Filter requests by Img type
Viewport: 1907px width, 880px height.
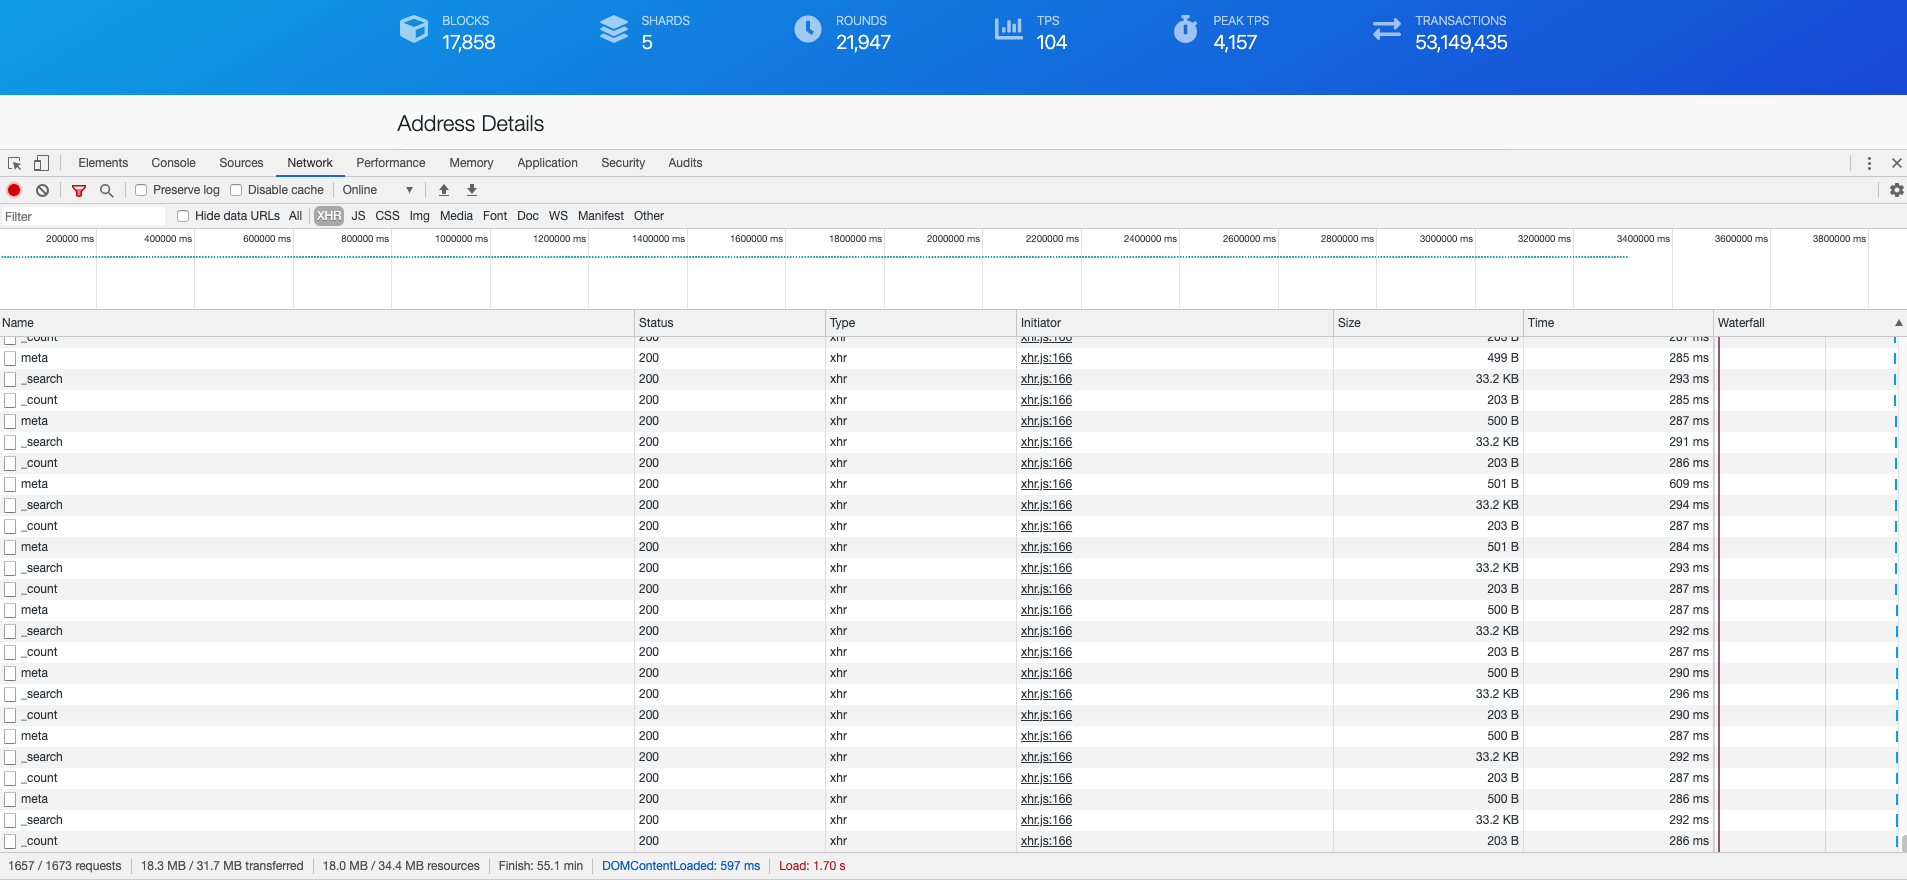[x=419, y=216]
